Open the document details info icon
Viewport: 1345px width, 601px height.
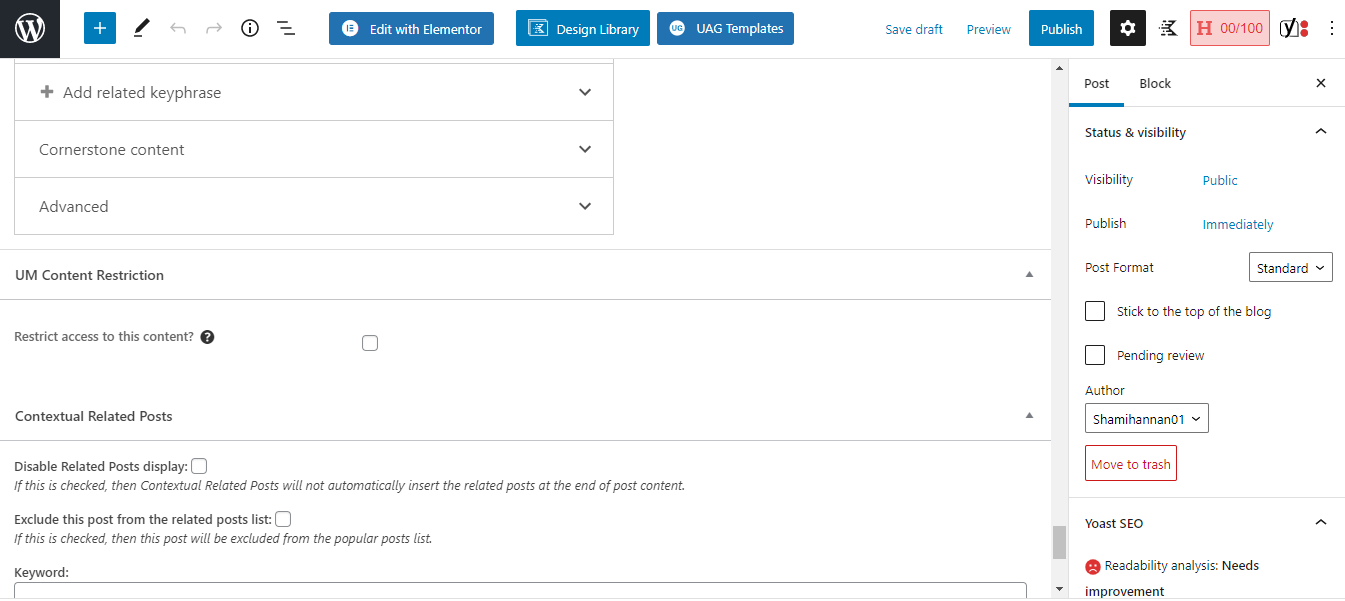[250, 29]
